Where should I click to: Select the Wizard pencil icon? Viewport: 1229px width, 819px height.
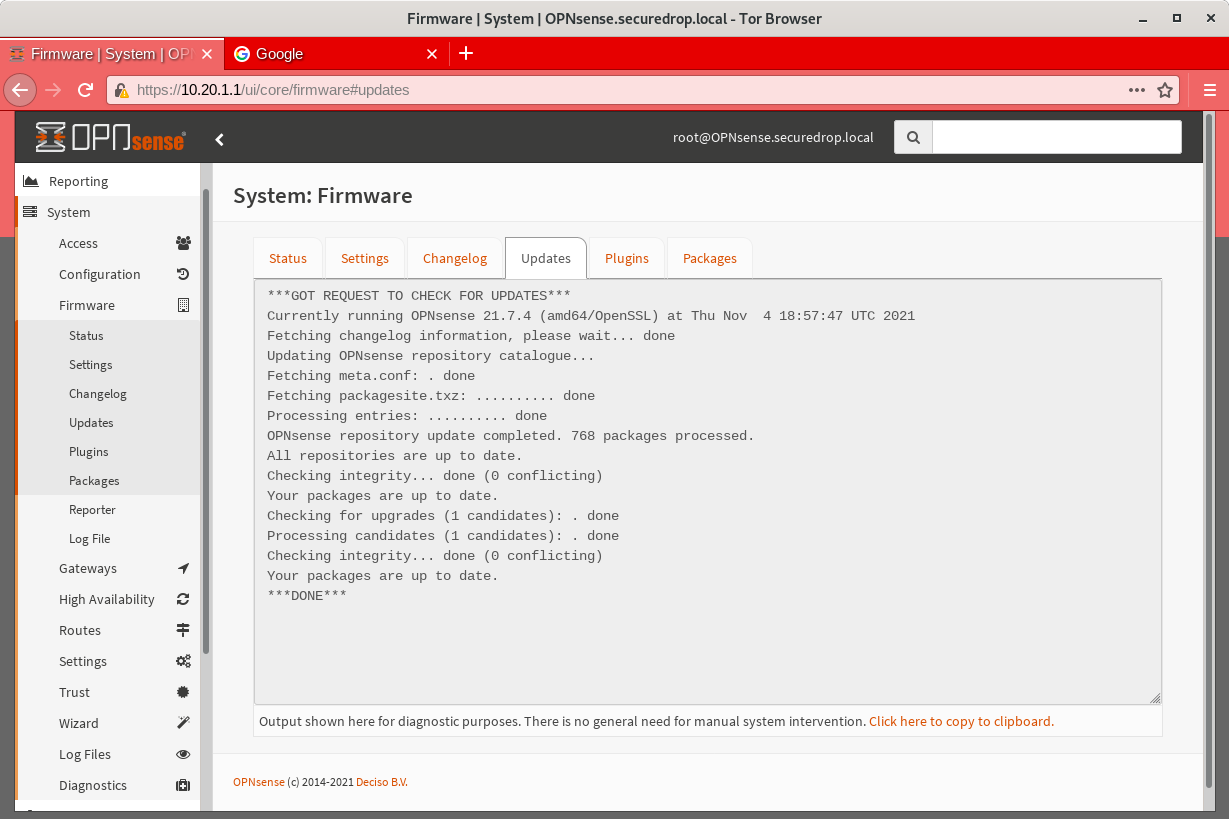pyautogui.click(x=182, y=723)
